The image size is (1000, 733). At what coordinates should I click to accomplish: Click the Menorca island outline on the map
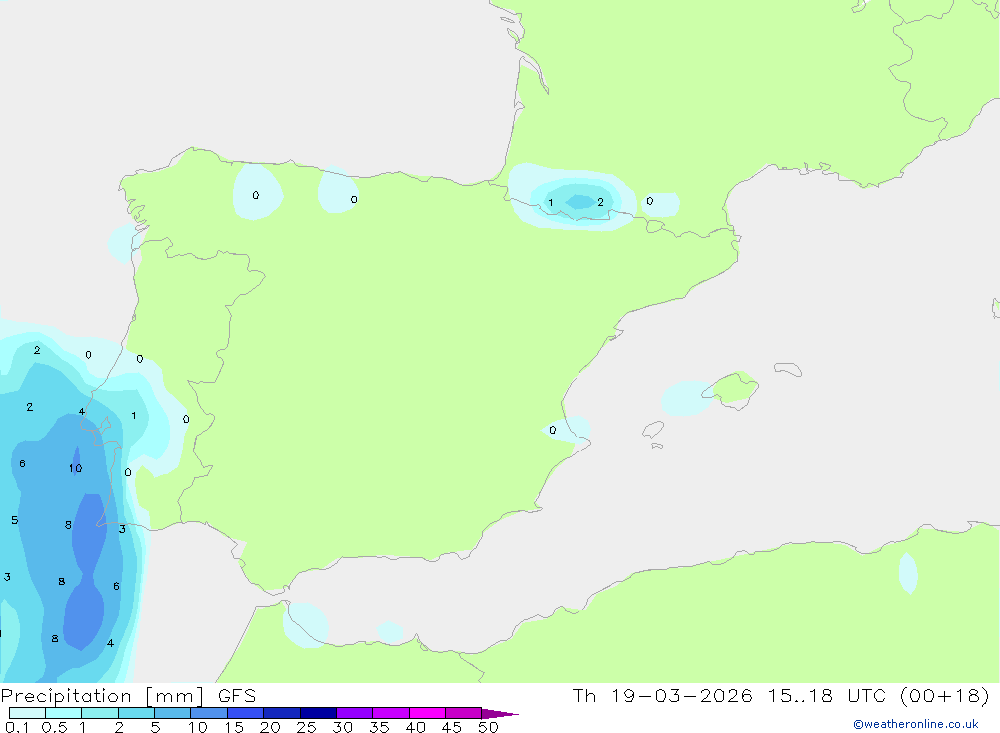click(788, 369)
